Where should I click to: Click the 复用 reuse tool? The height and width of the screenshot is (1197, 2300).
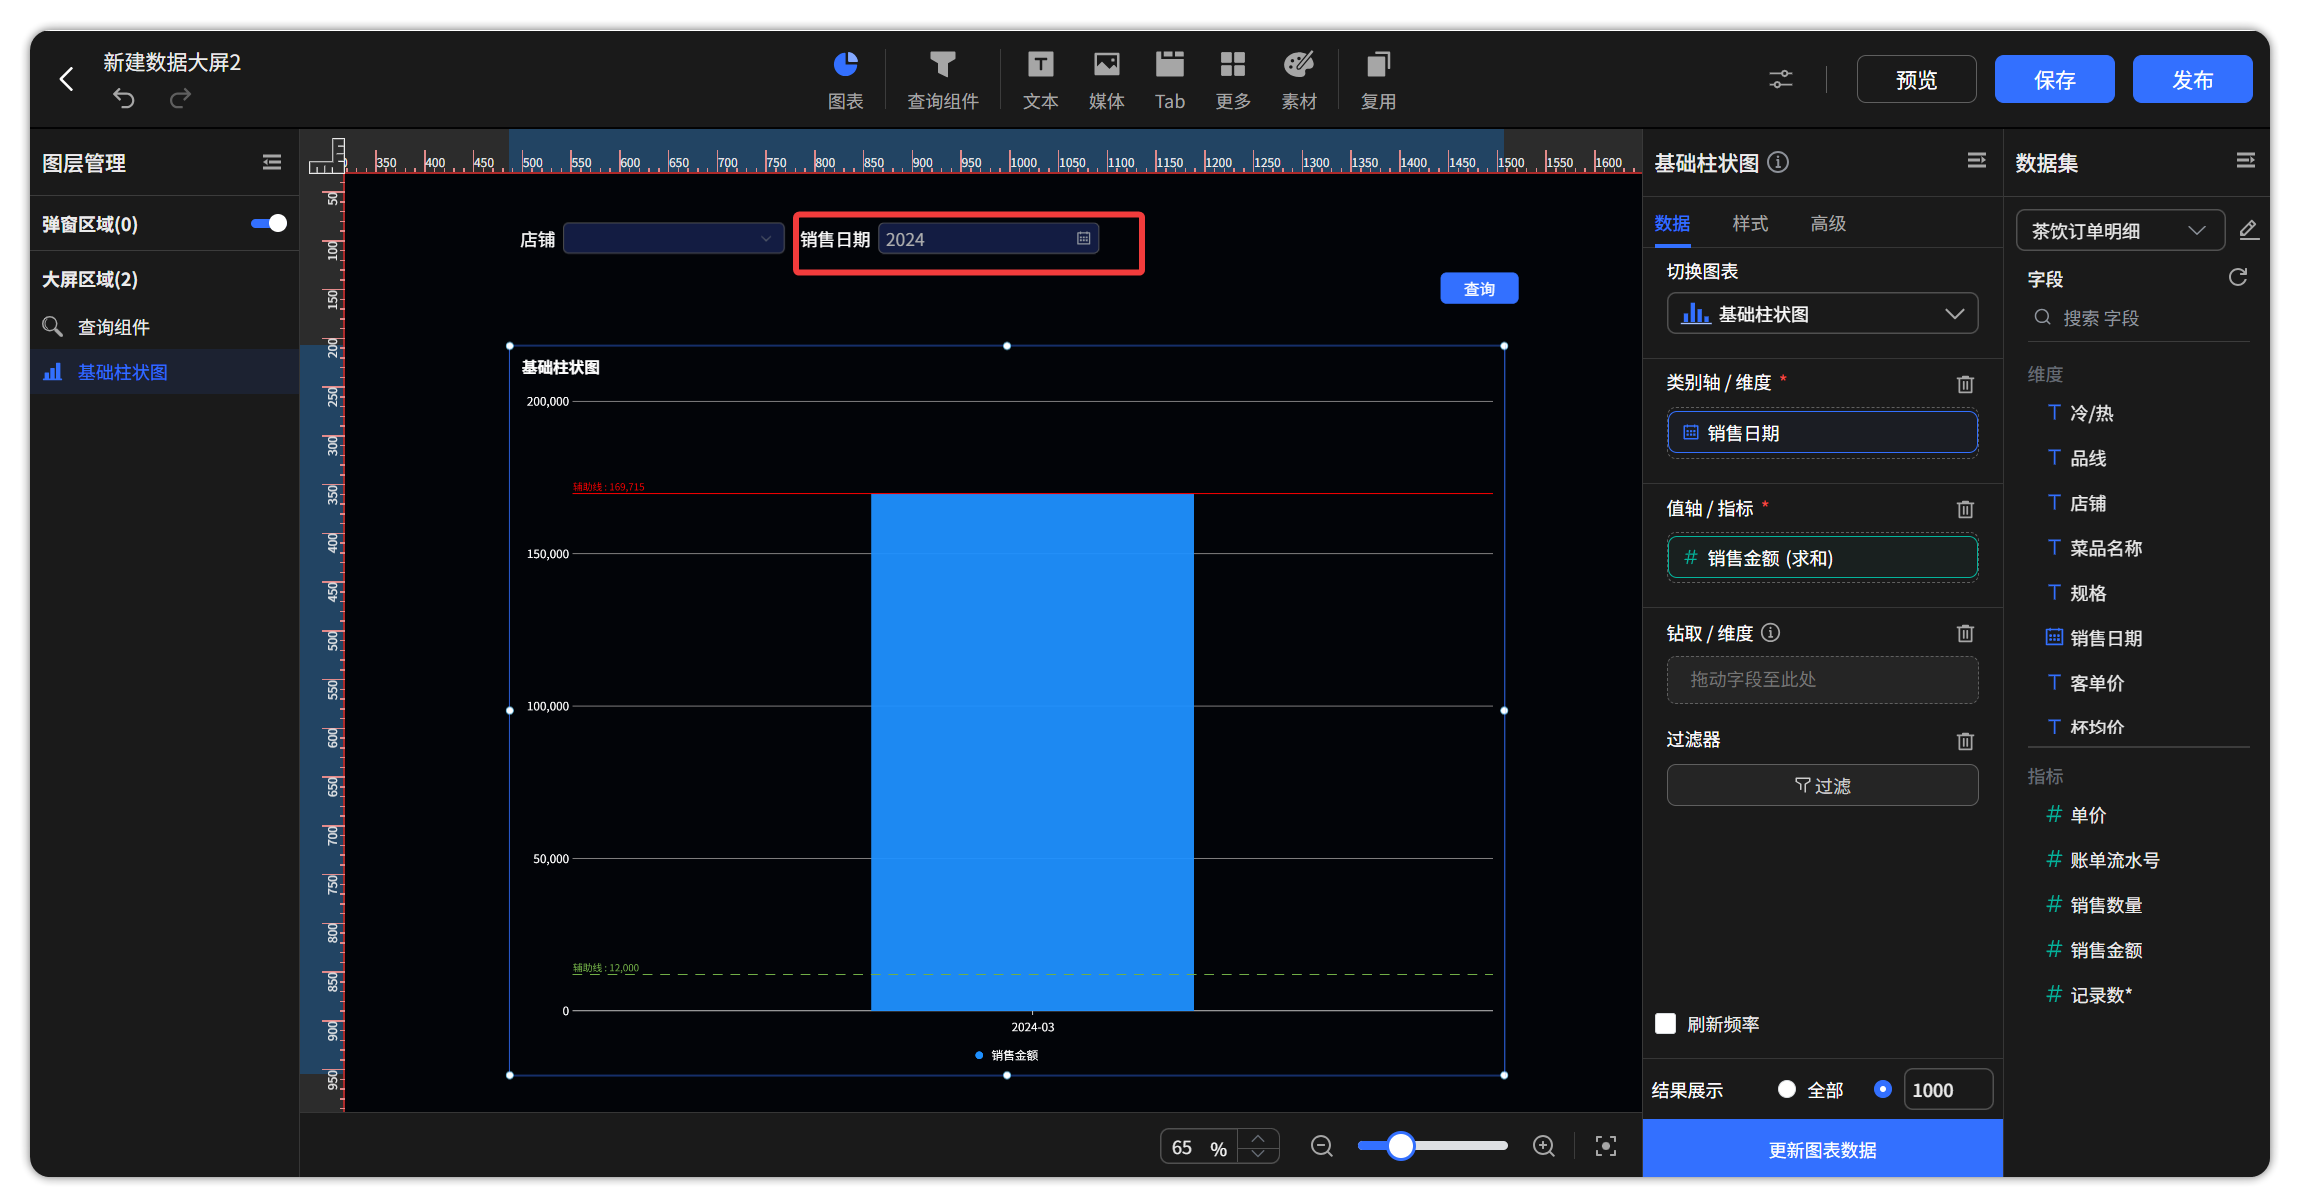[1378, 80]
